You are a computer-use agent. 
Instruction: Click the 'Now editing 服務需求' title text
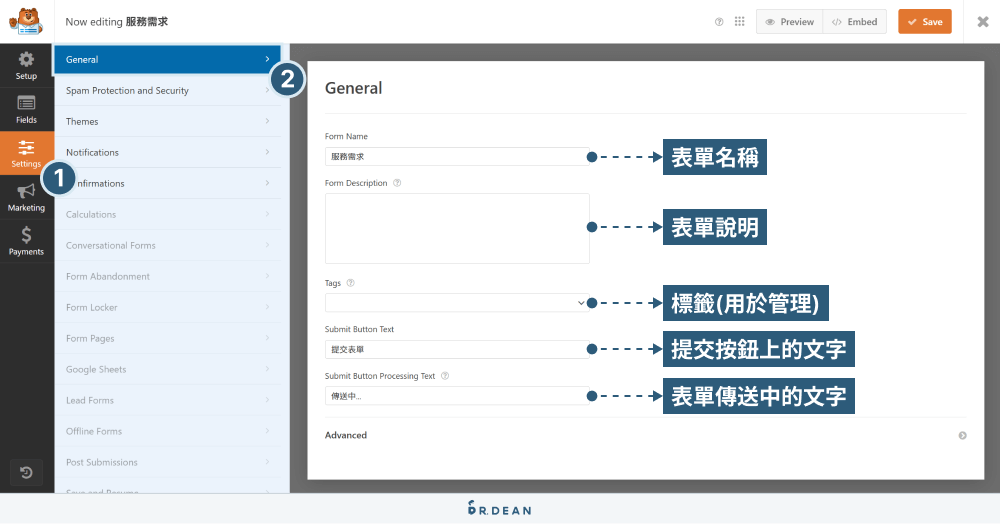coord(117,22)
